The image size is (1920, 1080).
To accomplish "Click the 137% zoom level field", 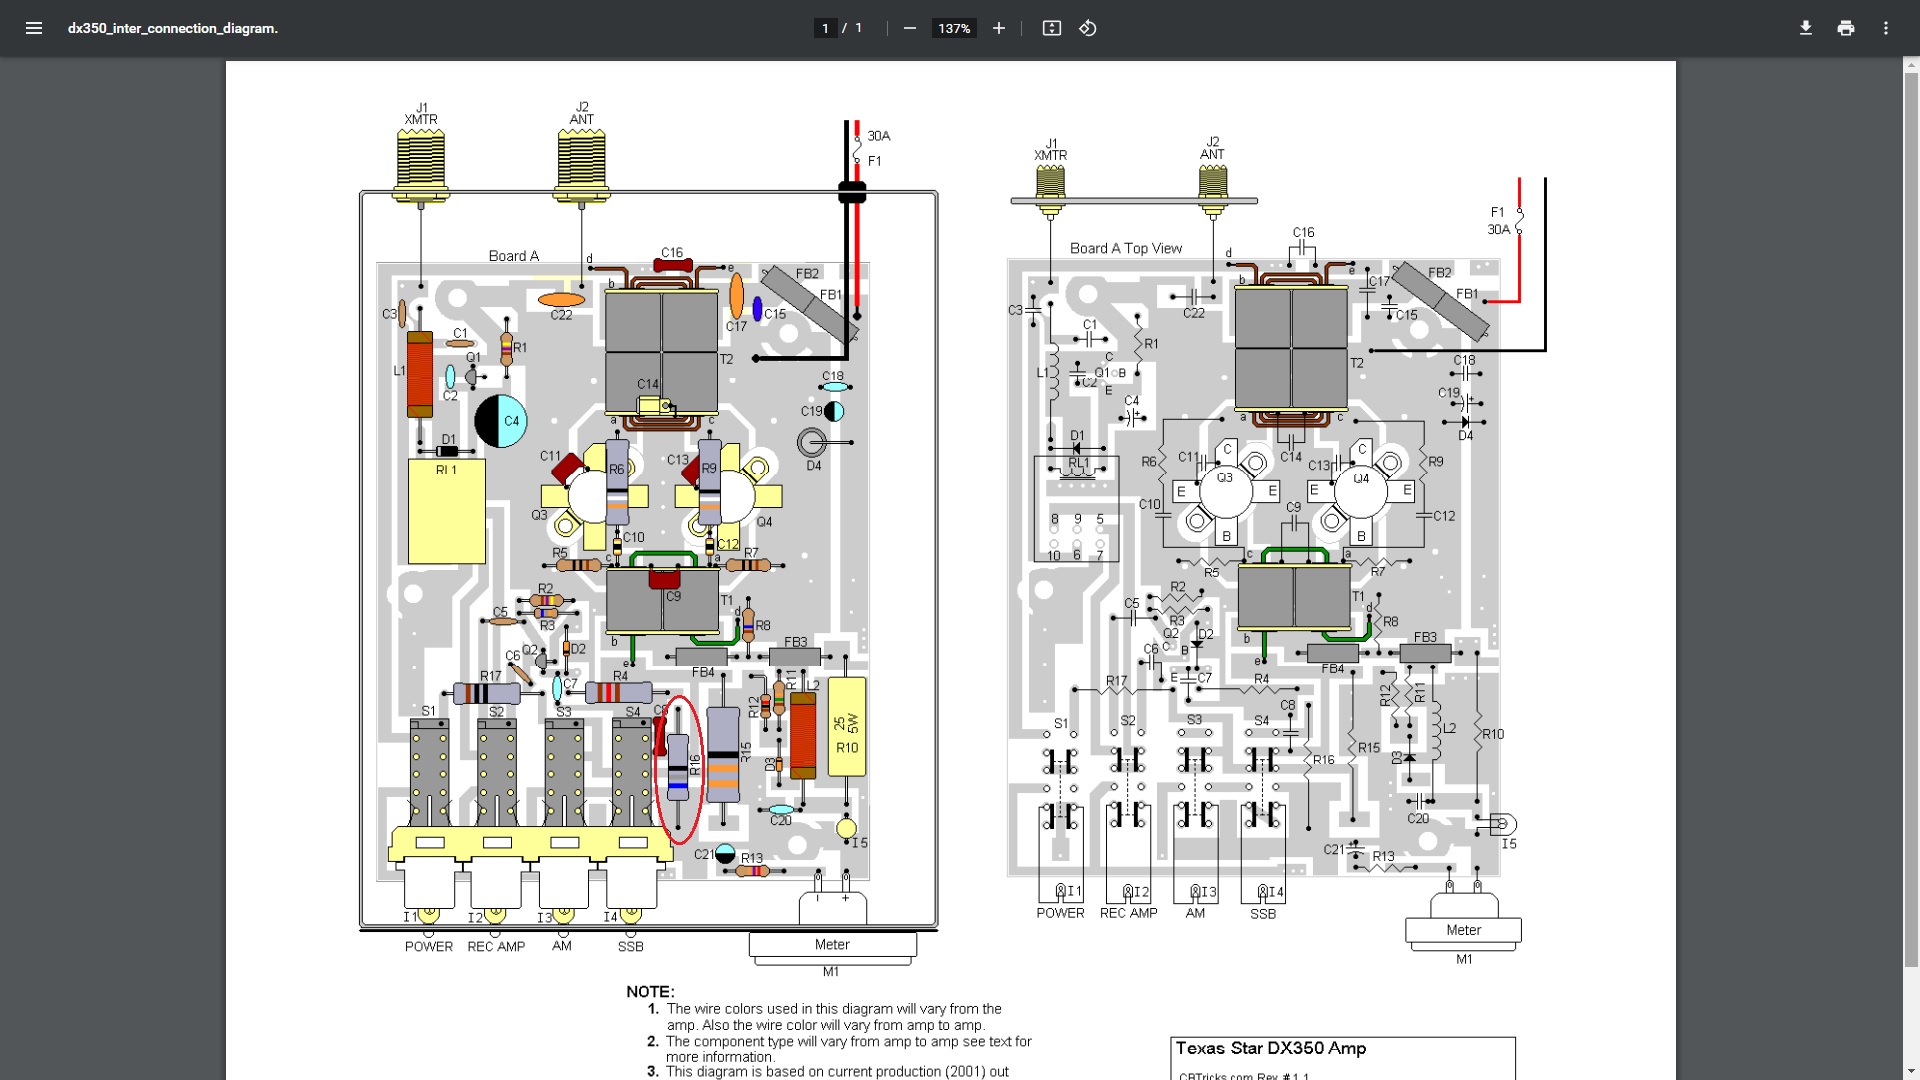I will [x=953, y=28].
